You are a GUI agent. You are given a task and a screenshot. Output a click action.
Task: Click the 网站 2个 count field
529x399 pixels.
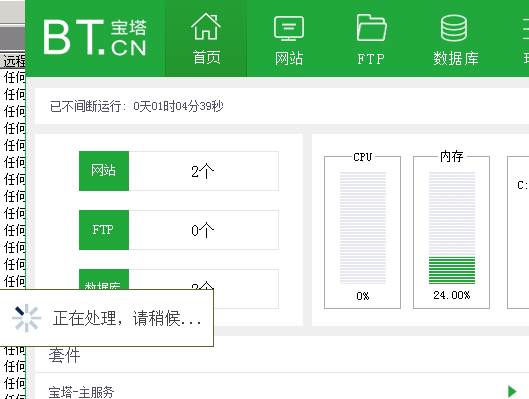[x=203, y=171]
